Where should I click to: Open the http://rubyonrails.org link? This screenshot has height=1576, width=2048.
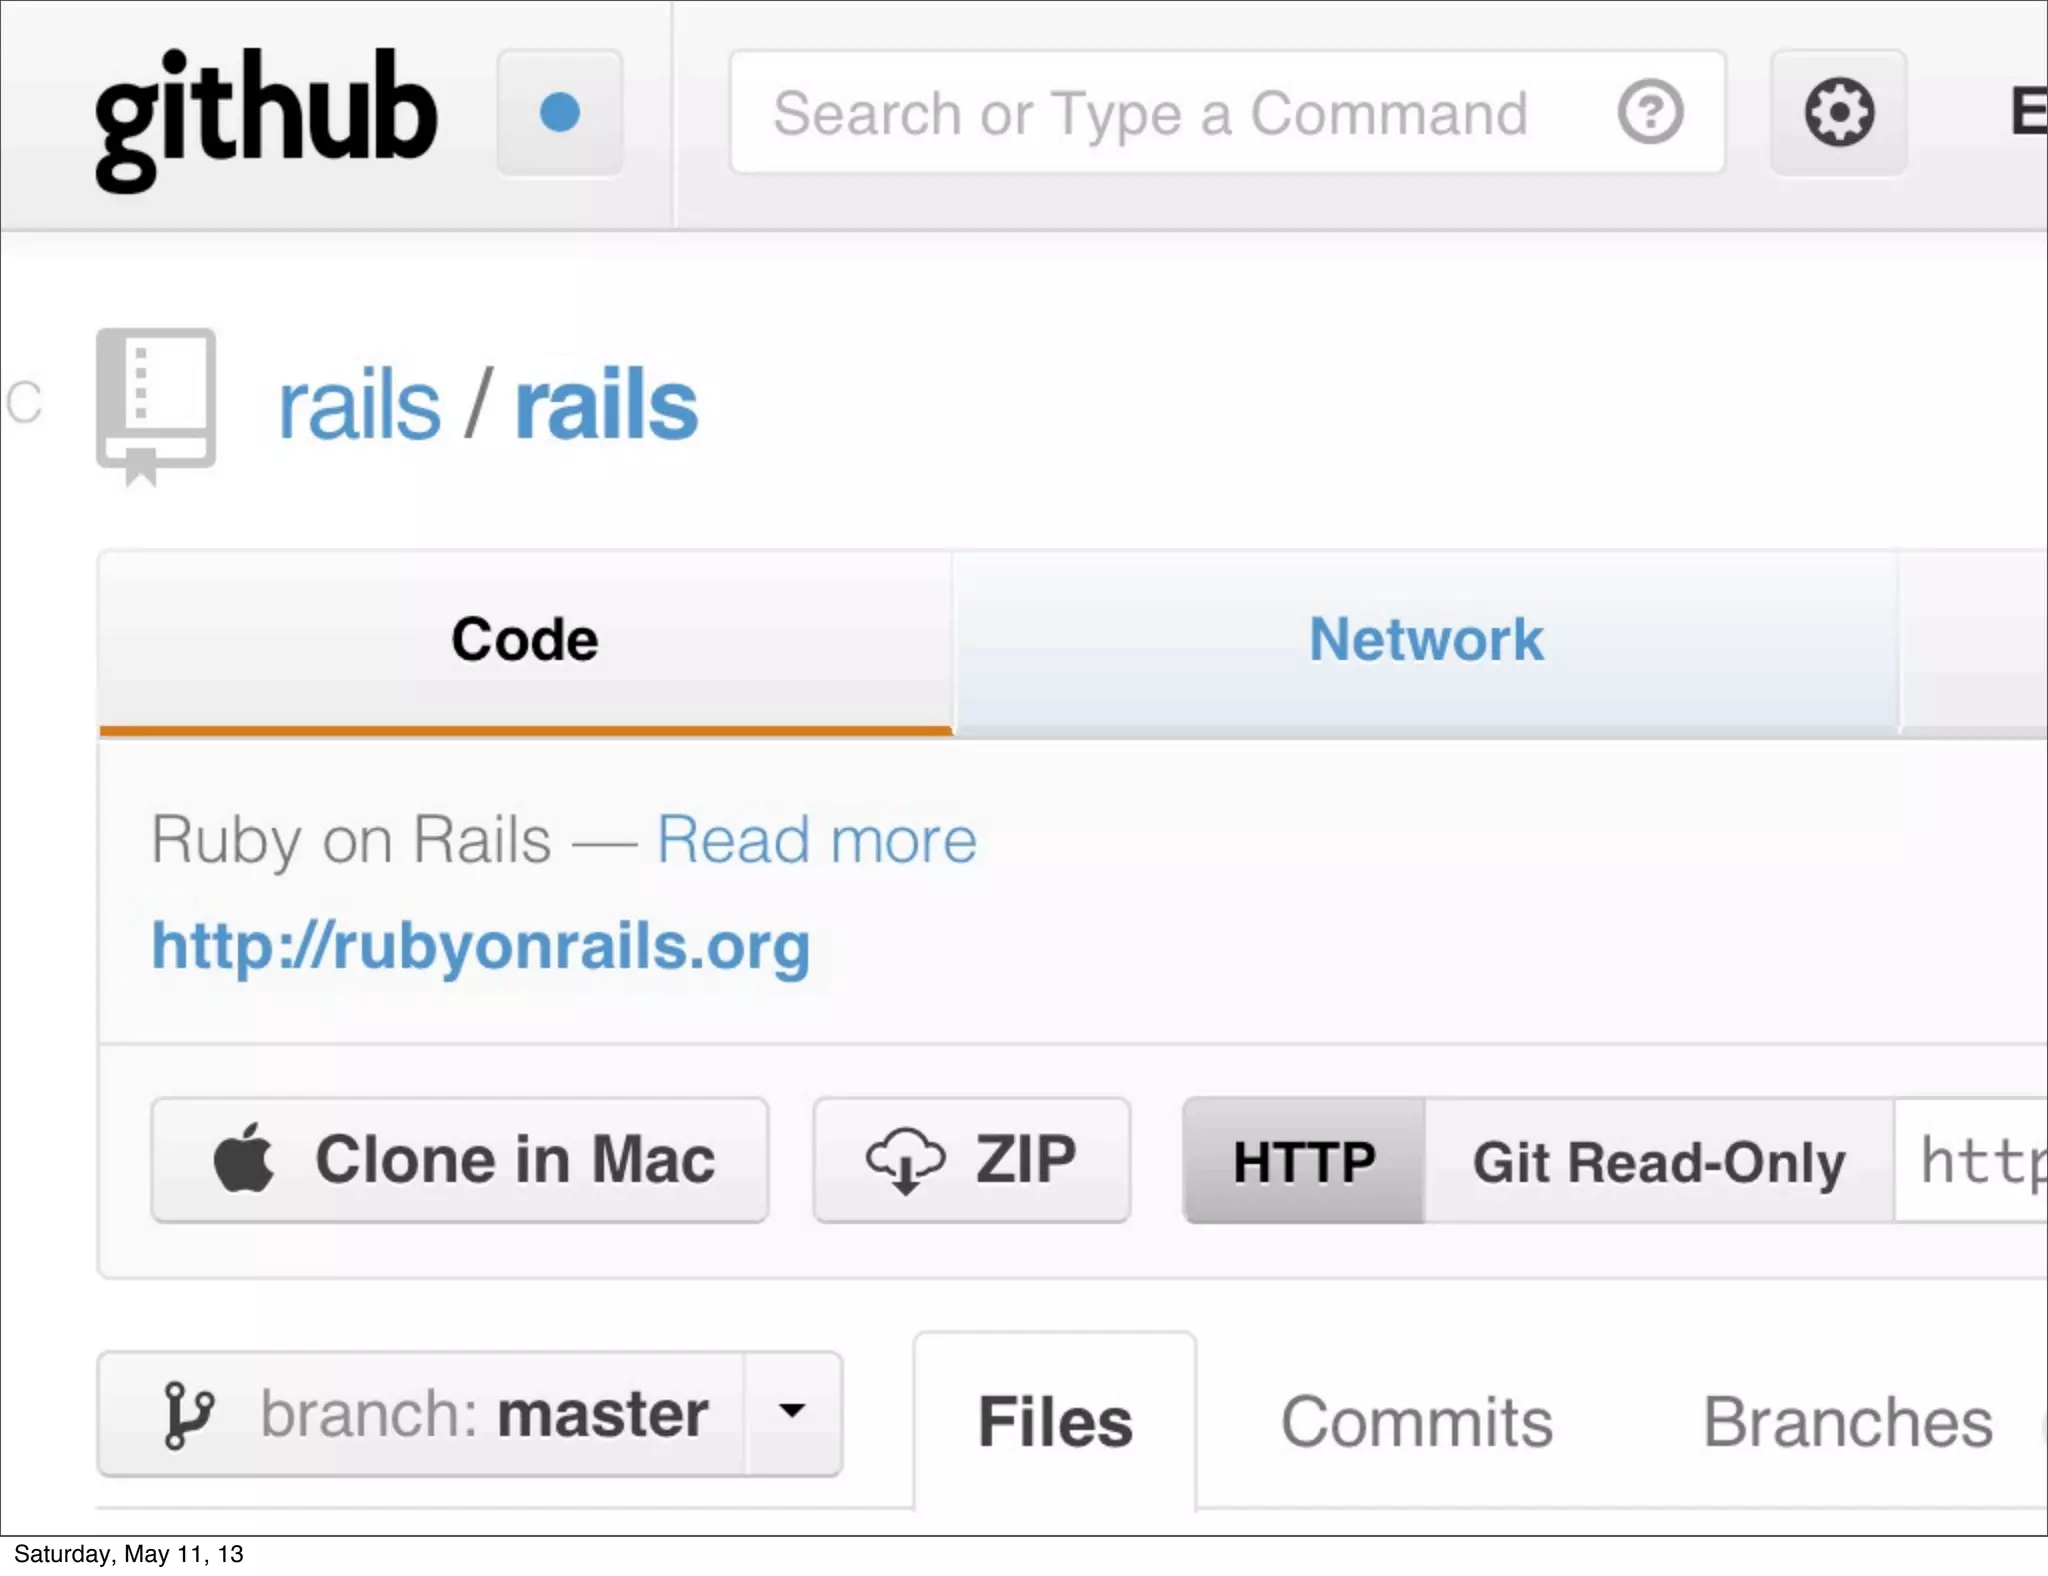[x=480, y=946]
